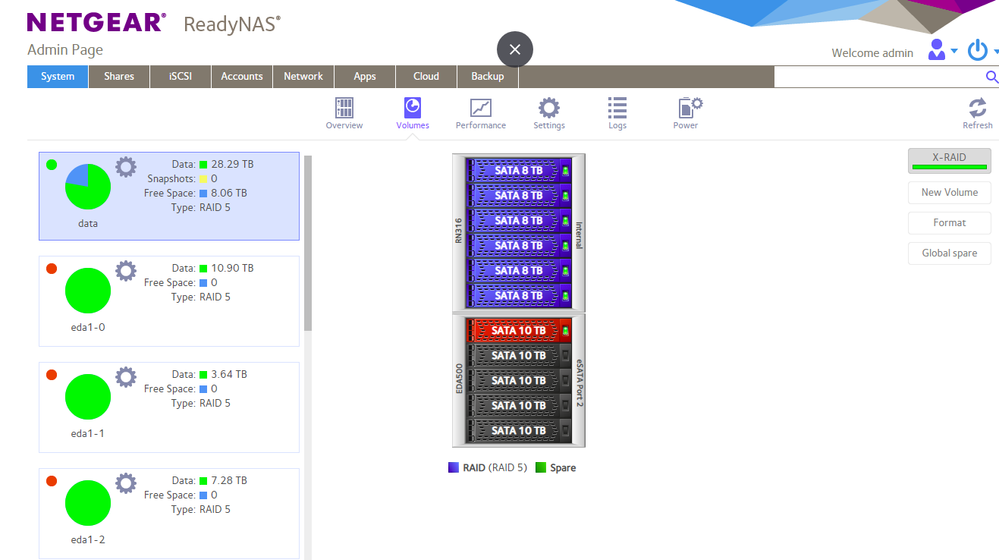
Task: Click the volume list vertical scrollbar
Action: tap(308, 243)
